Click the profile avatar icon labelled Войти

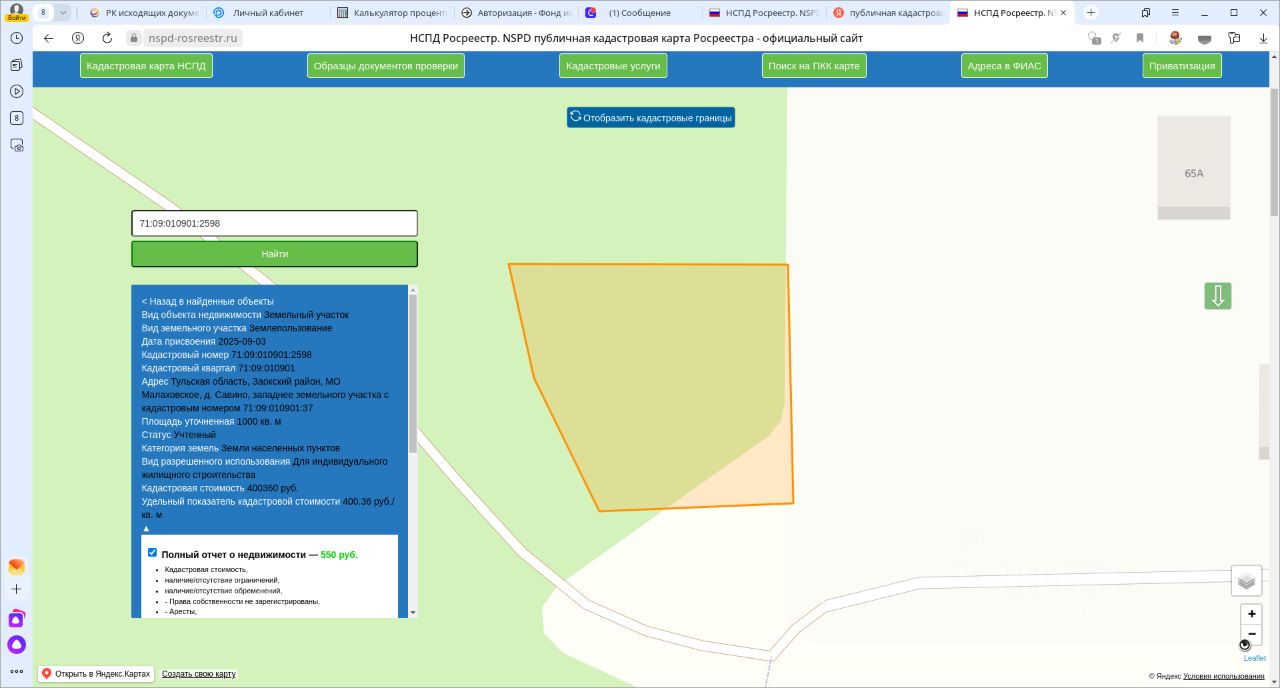pyautogui.click(x=16, y=11)
